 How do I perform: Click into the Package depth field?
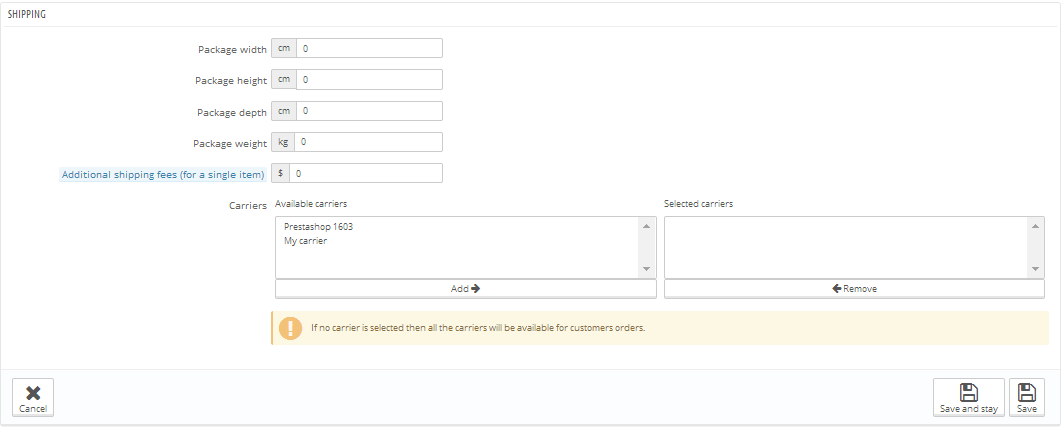[x=369, y=111]
